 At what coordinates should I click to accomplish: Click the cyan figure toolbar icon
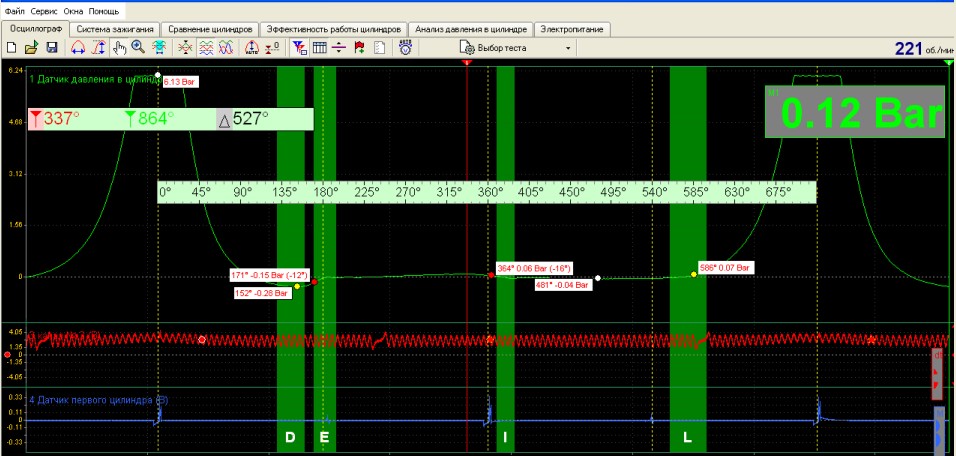(159, 48)
